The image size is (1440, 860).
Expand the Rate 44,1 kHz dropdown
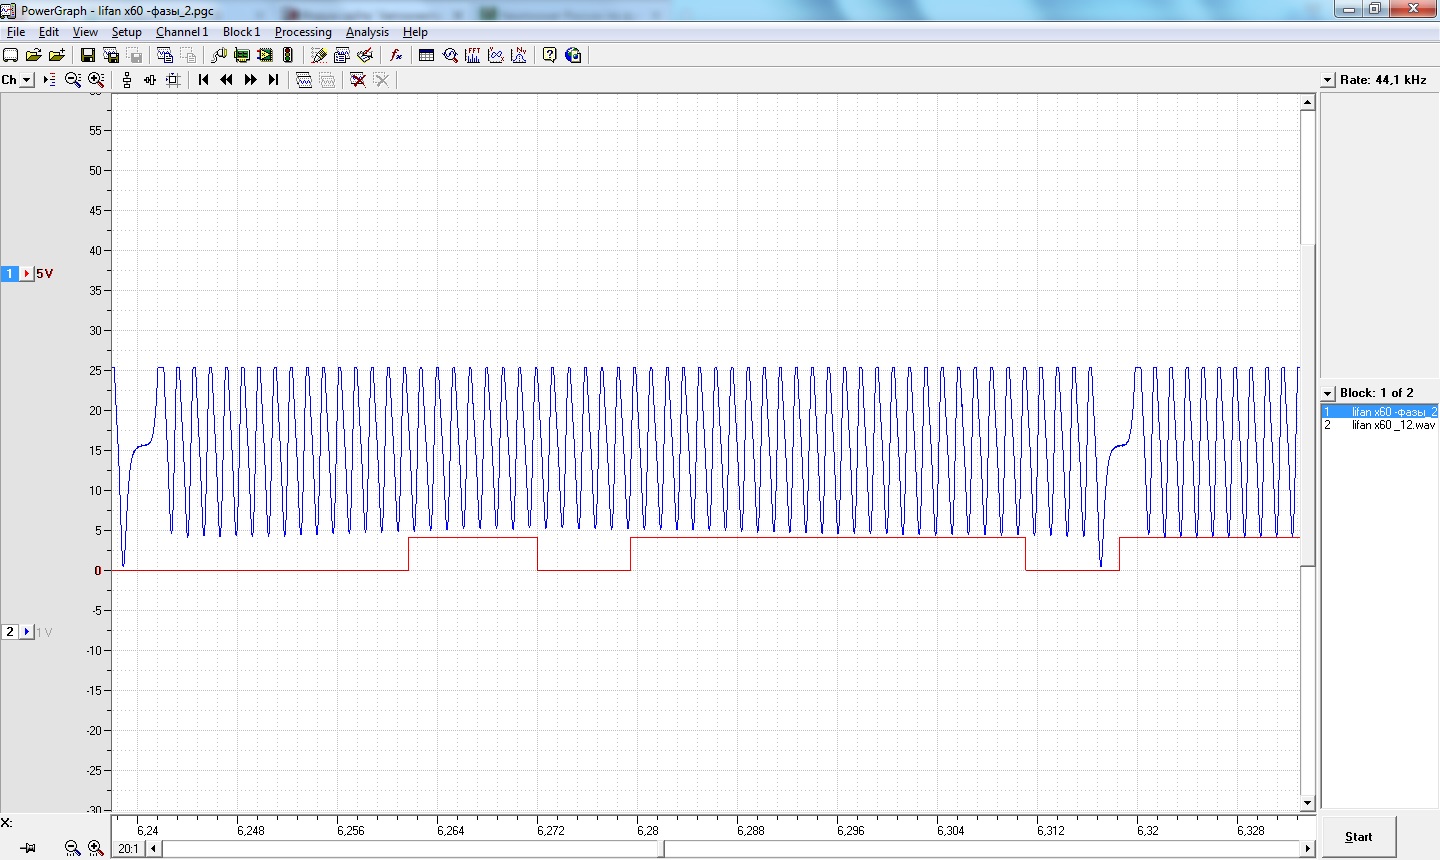[1328, 80]
